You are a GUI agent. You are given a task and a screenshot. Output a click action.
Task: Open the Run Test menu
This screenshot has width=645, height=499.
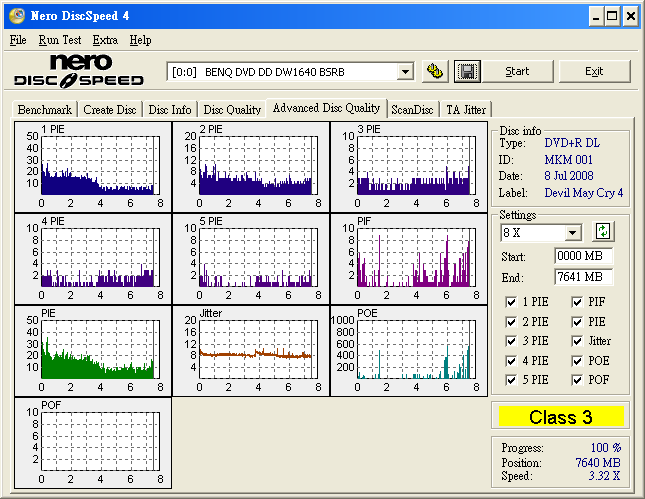point(59,40)
